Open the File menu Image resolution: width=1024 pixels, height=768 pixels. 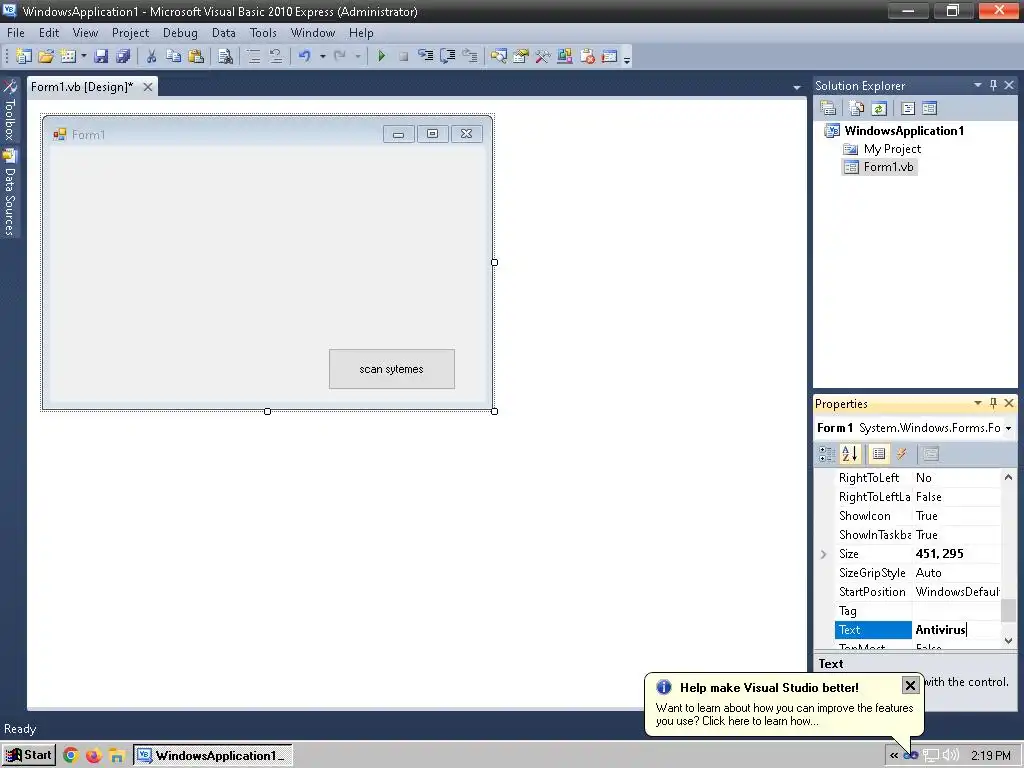[16, 33]
